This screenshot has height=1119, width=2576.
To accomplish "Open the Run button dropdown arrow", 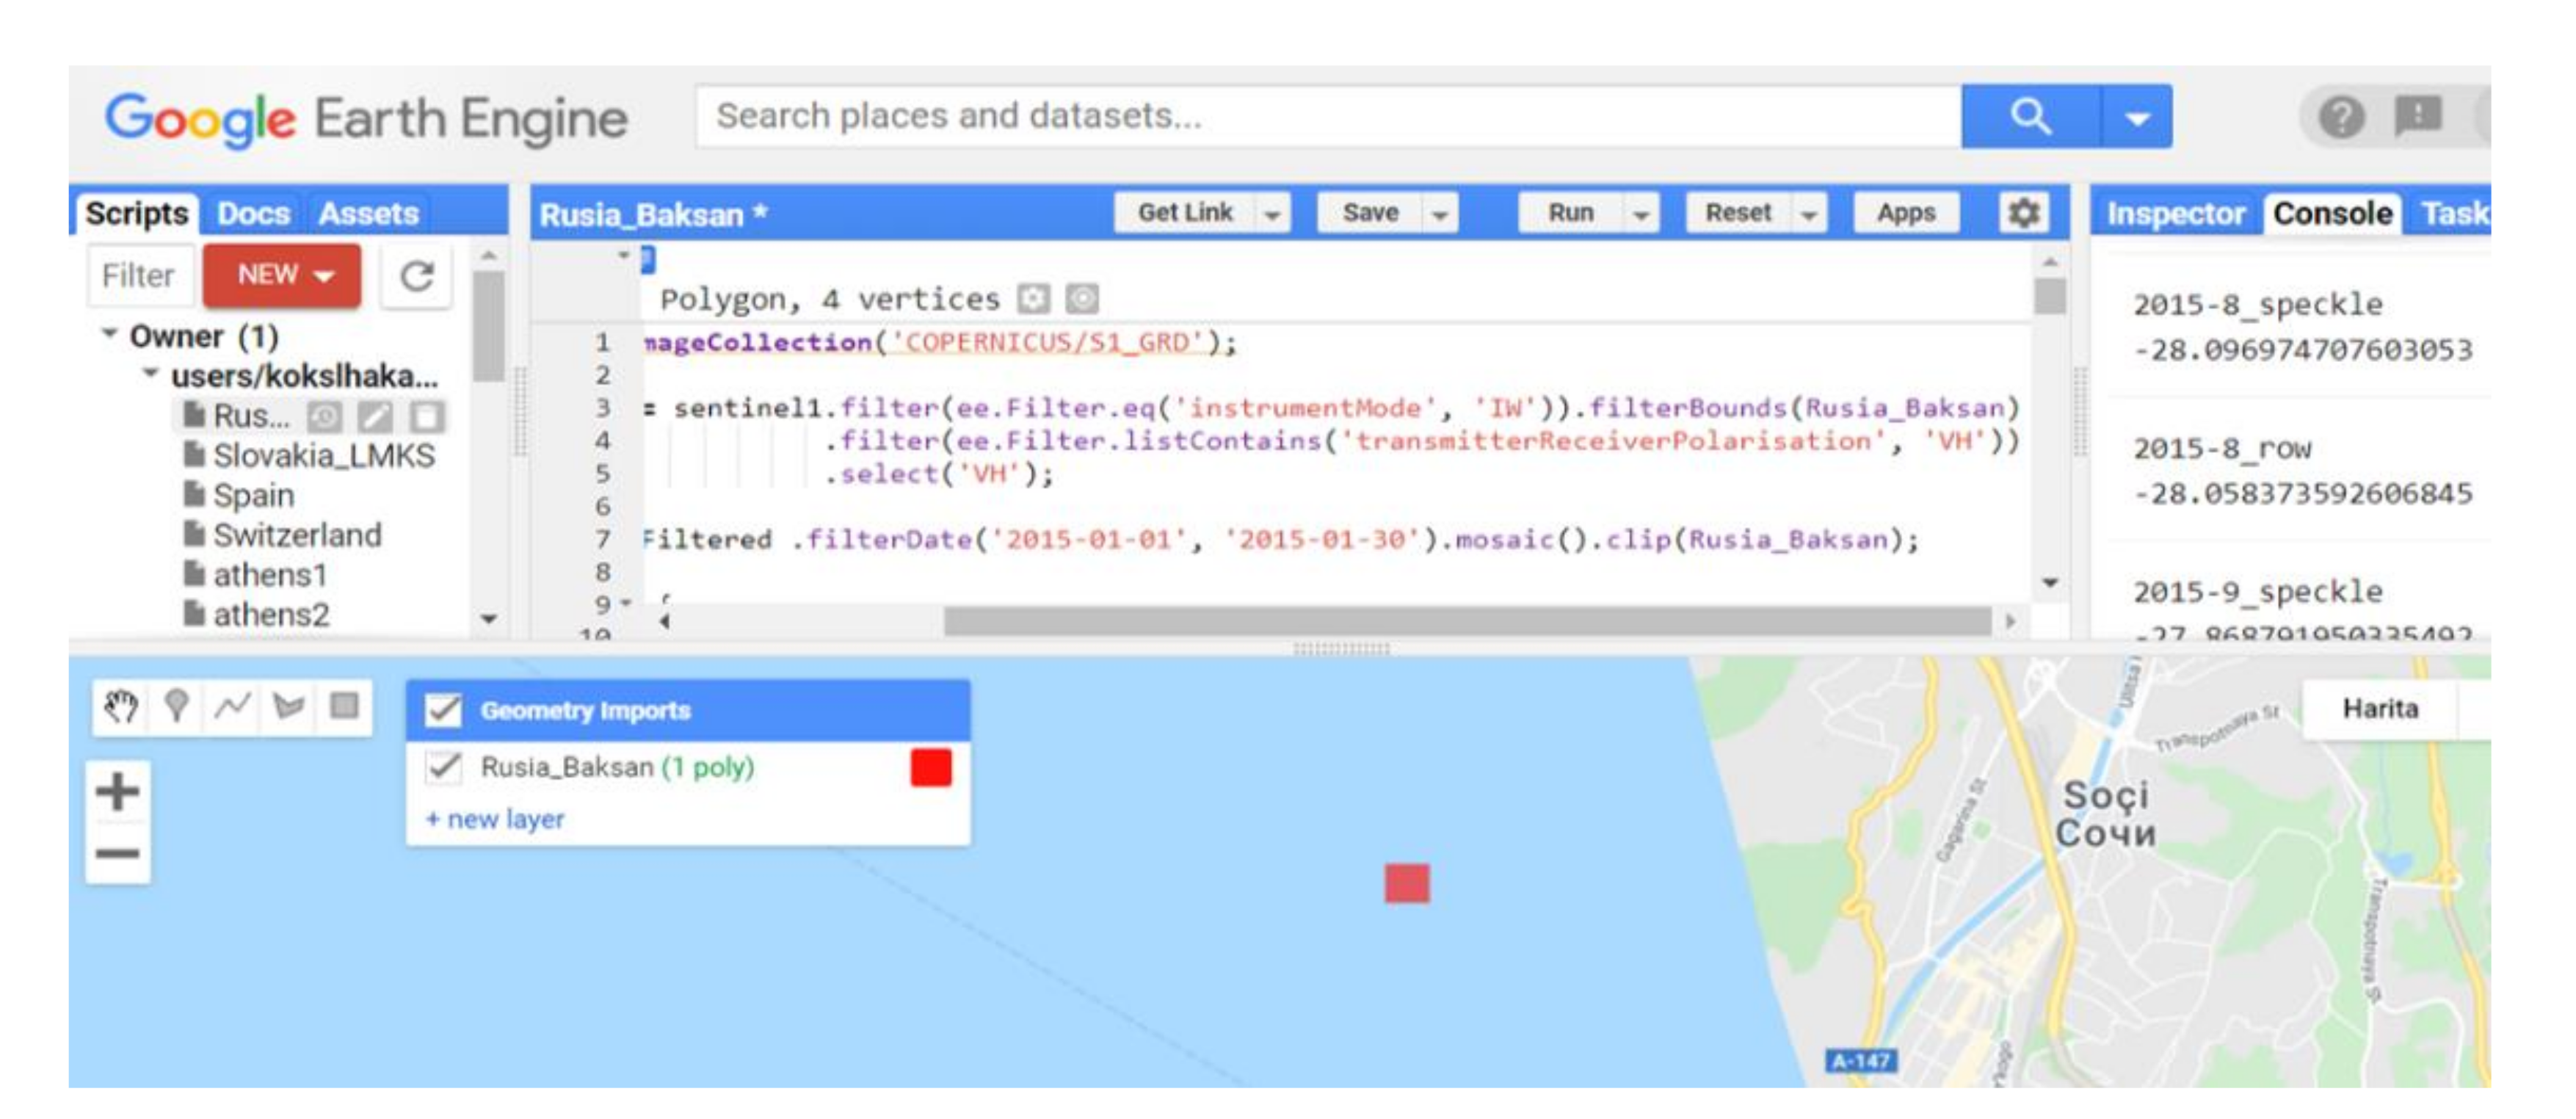I will [x=1641, y=214].
